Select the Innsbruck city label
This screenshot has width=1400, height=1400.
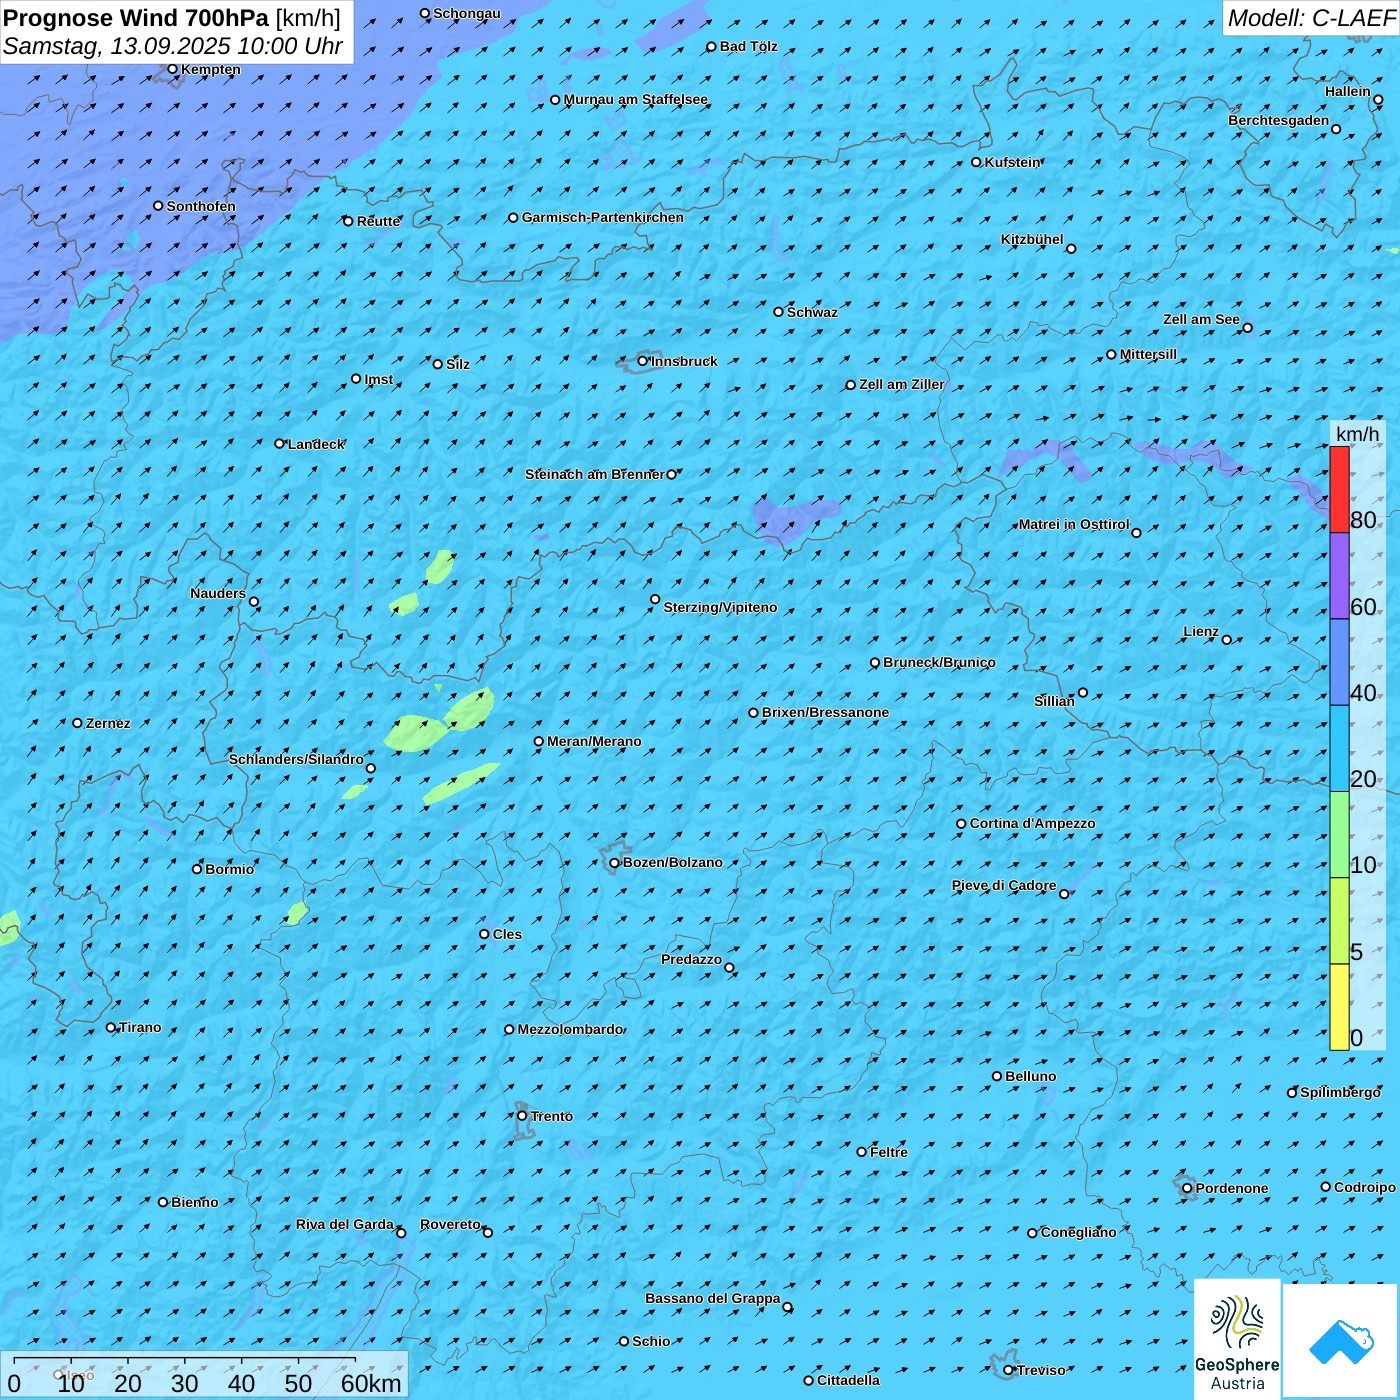coord(684,361)
